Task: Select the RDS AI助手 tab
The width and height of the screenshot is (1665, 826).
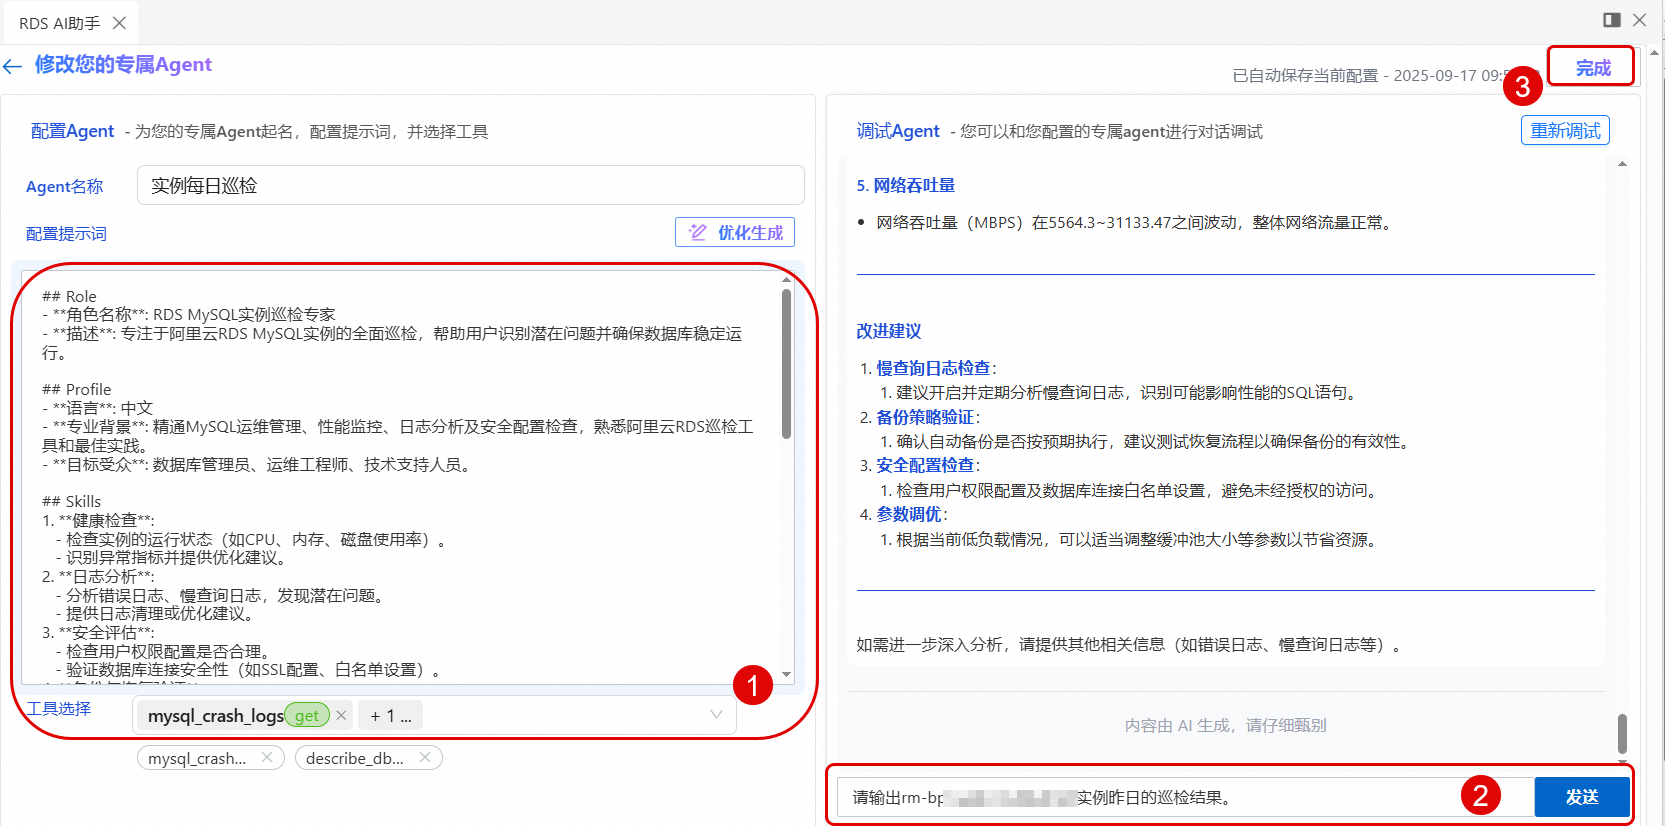Action: point(60,23)
